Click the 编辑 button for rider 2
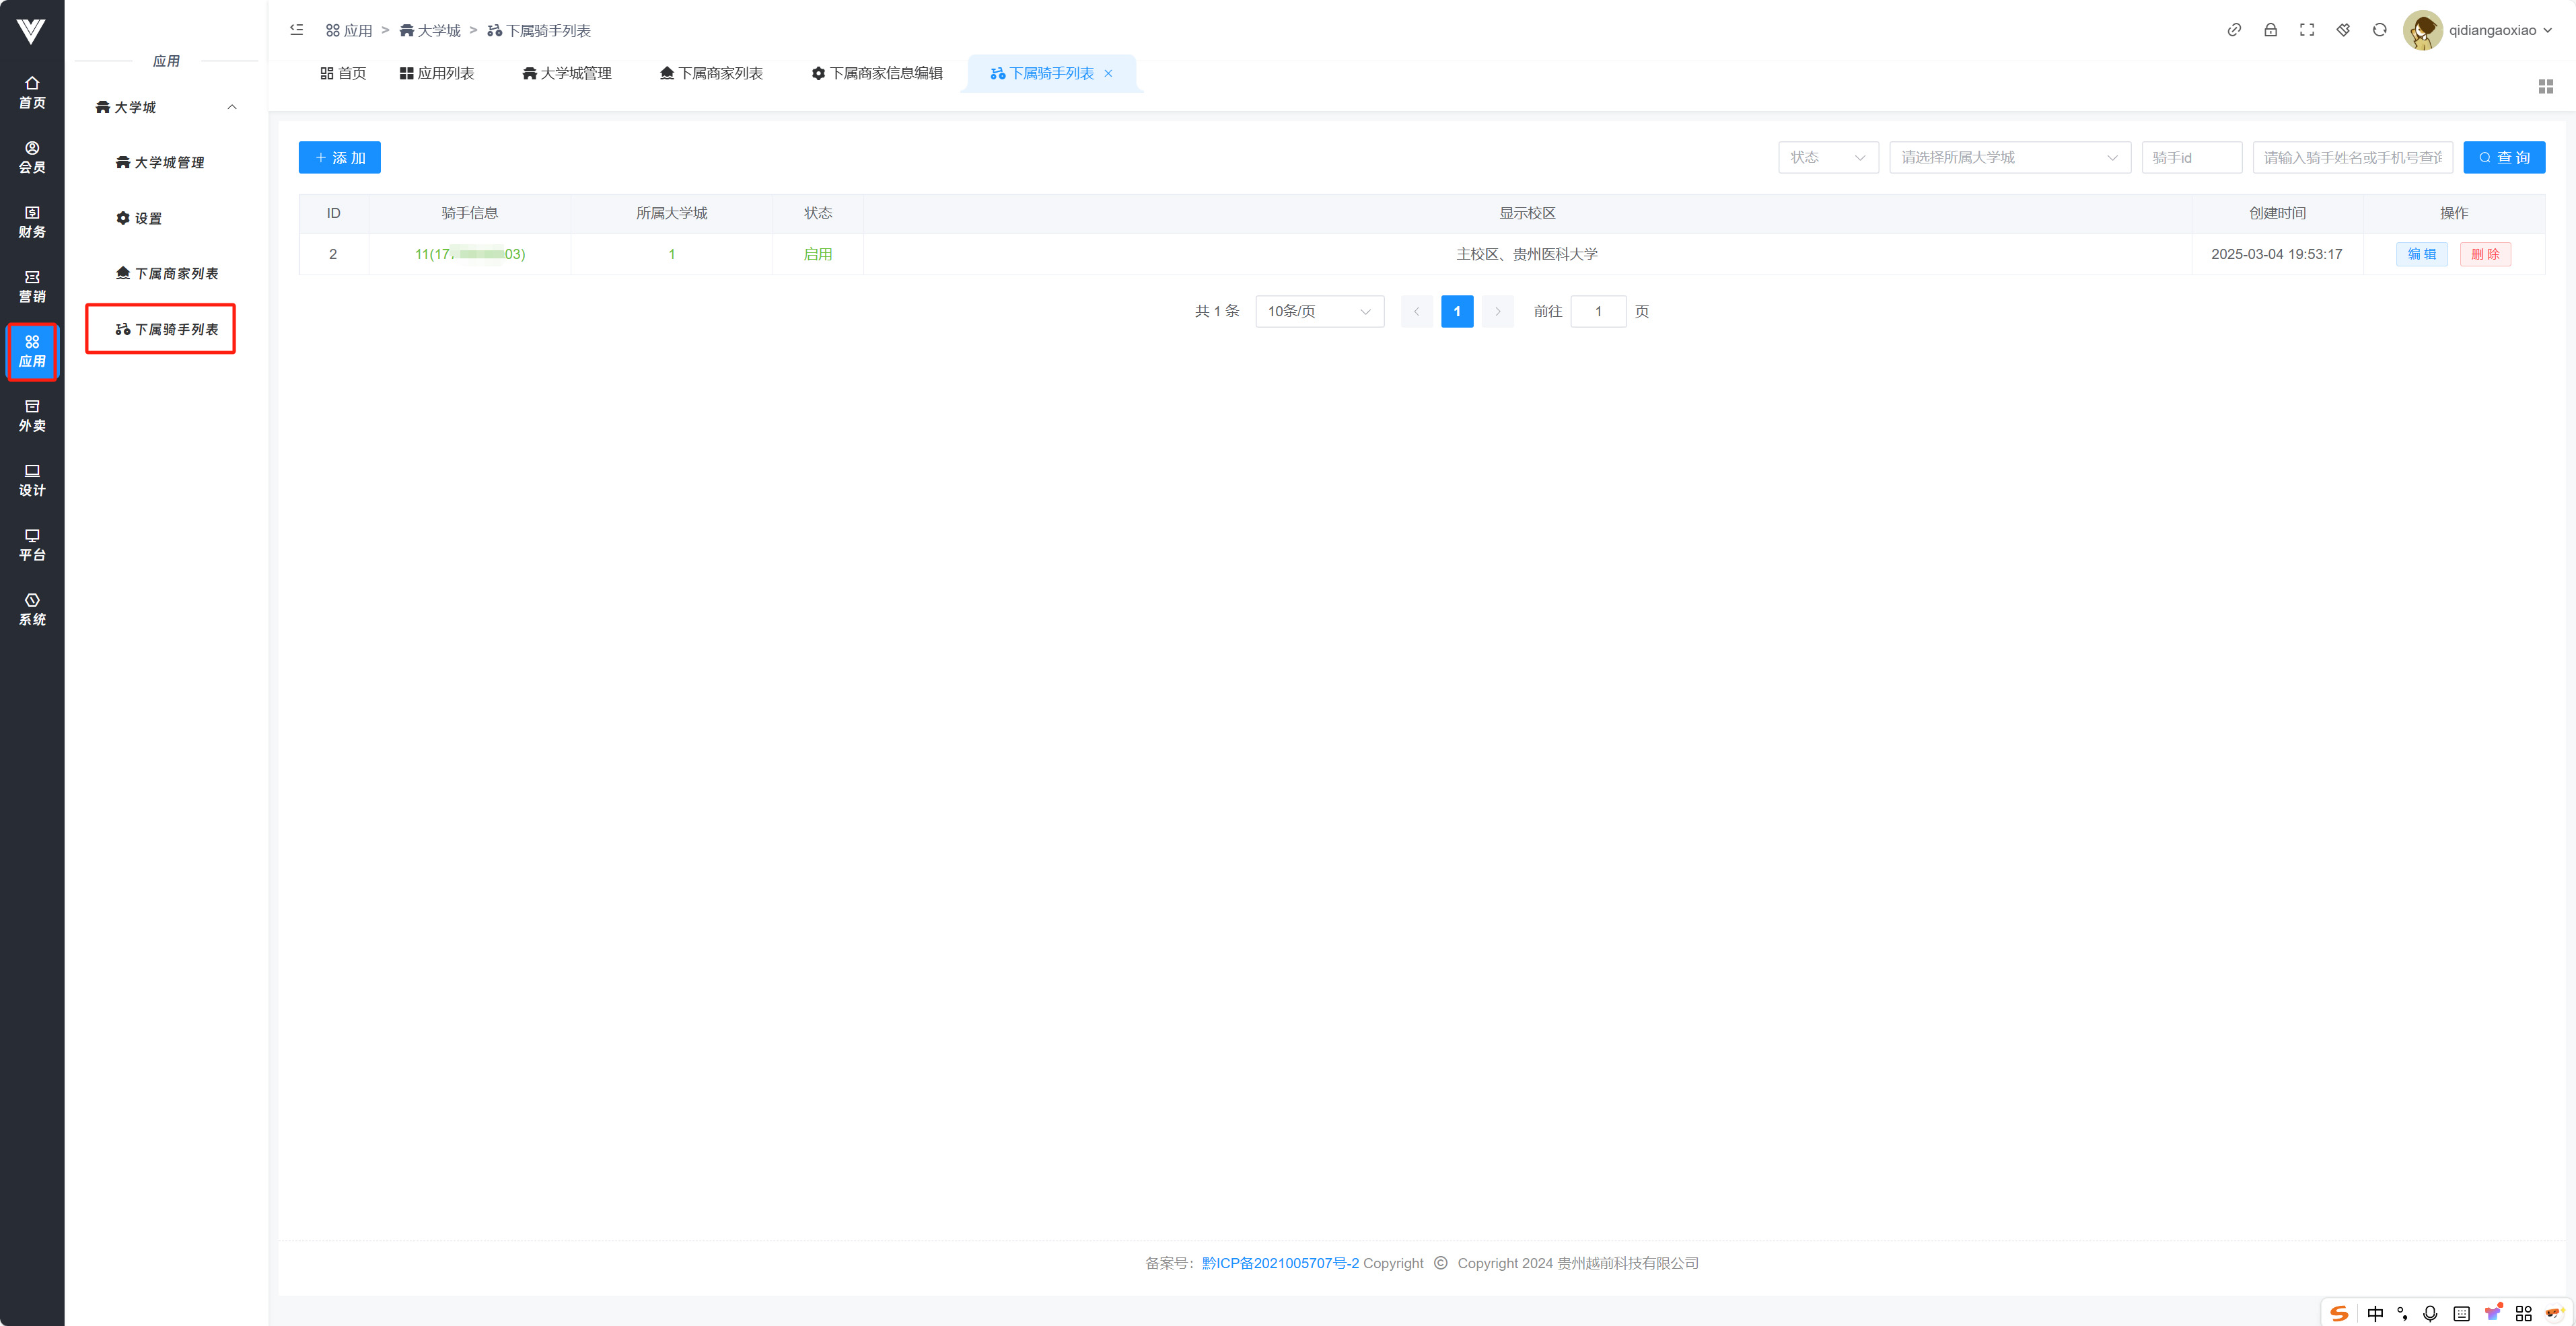 point(2421,254)
